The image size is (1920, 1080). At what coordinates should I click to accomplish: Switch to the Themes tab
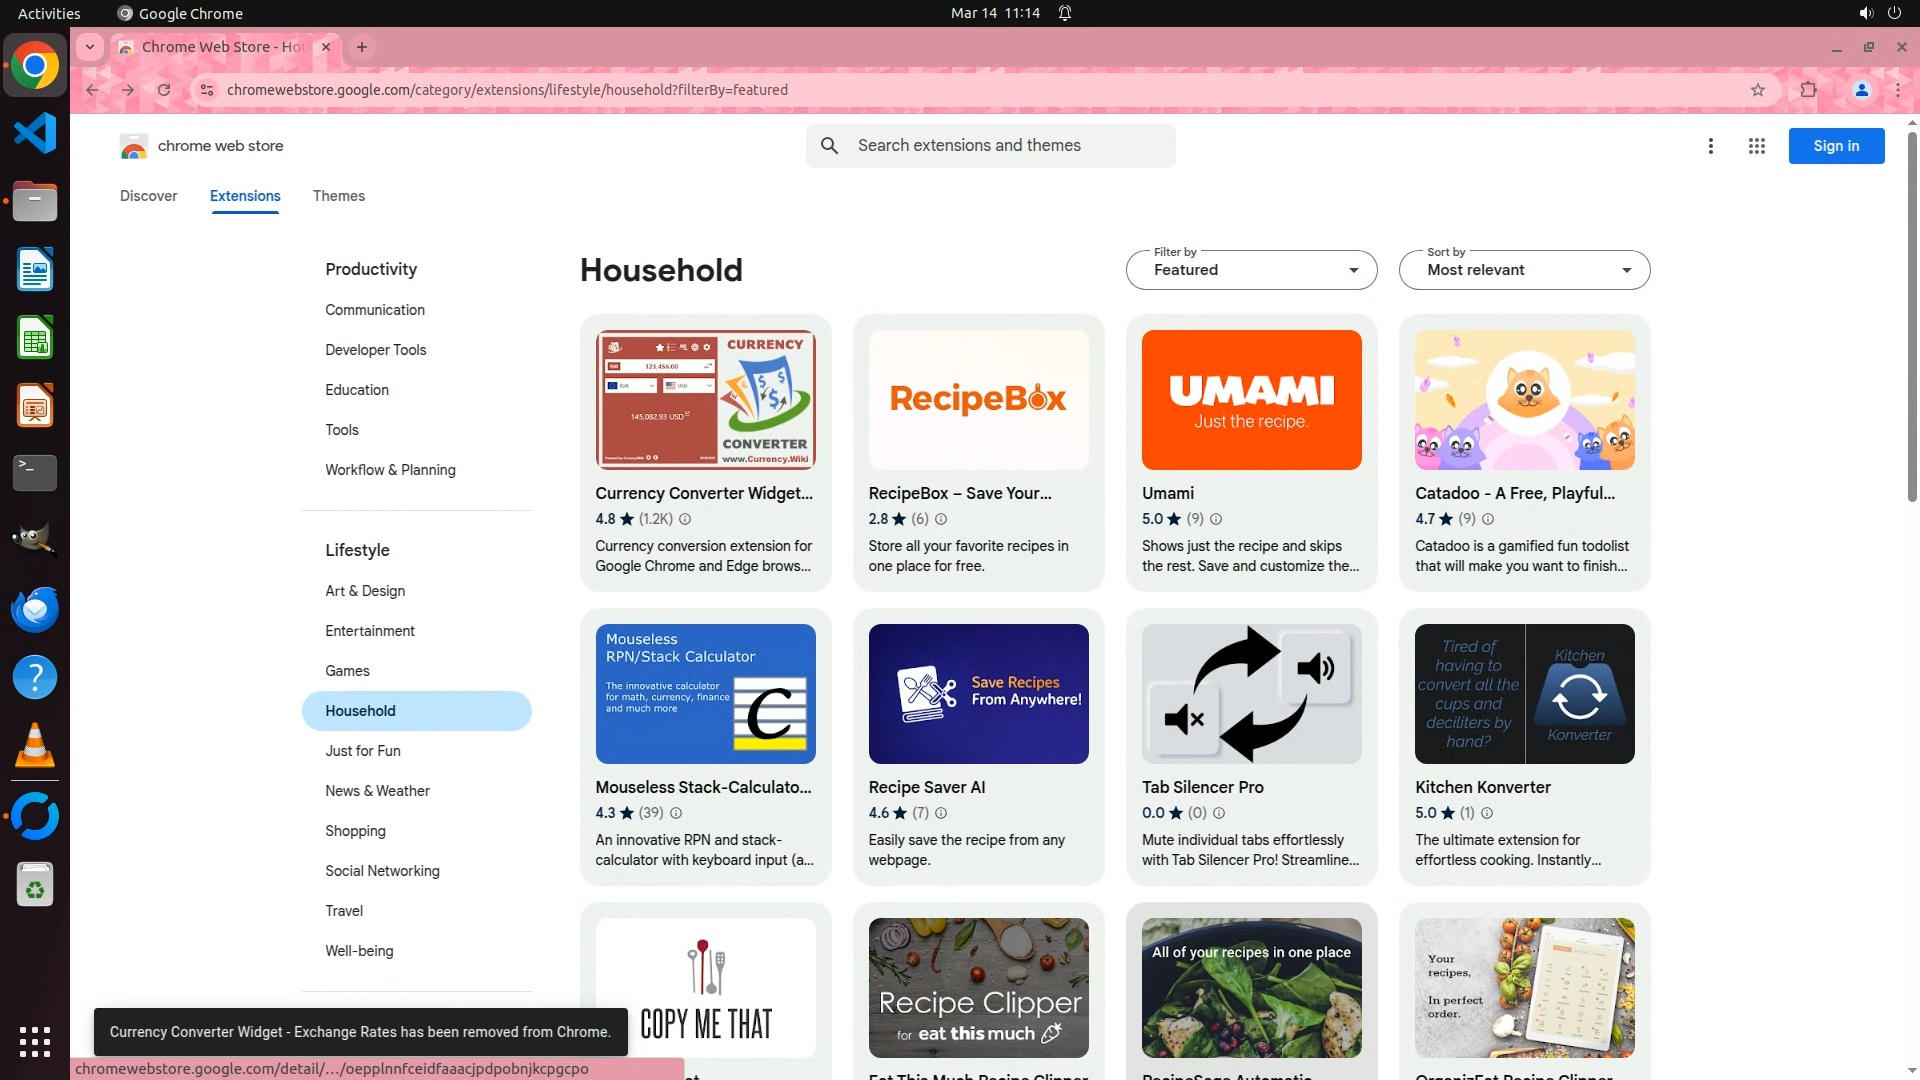coord(338,196)
